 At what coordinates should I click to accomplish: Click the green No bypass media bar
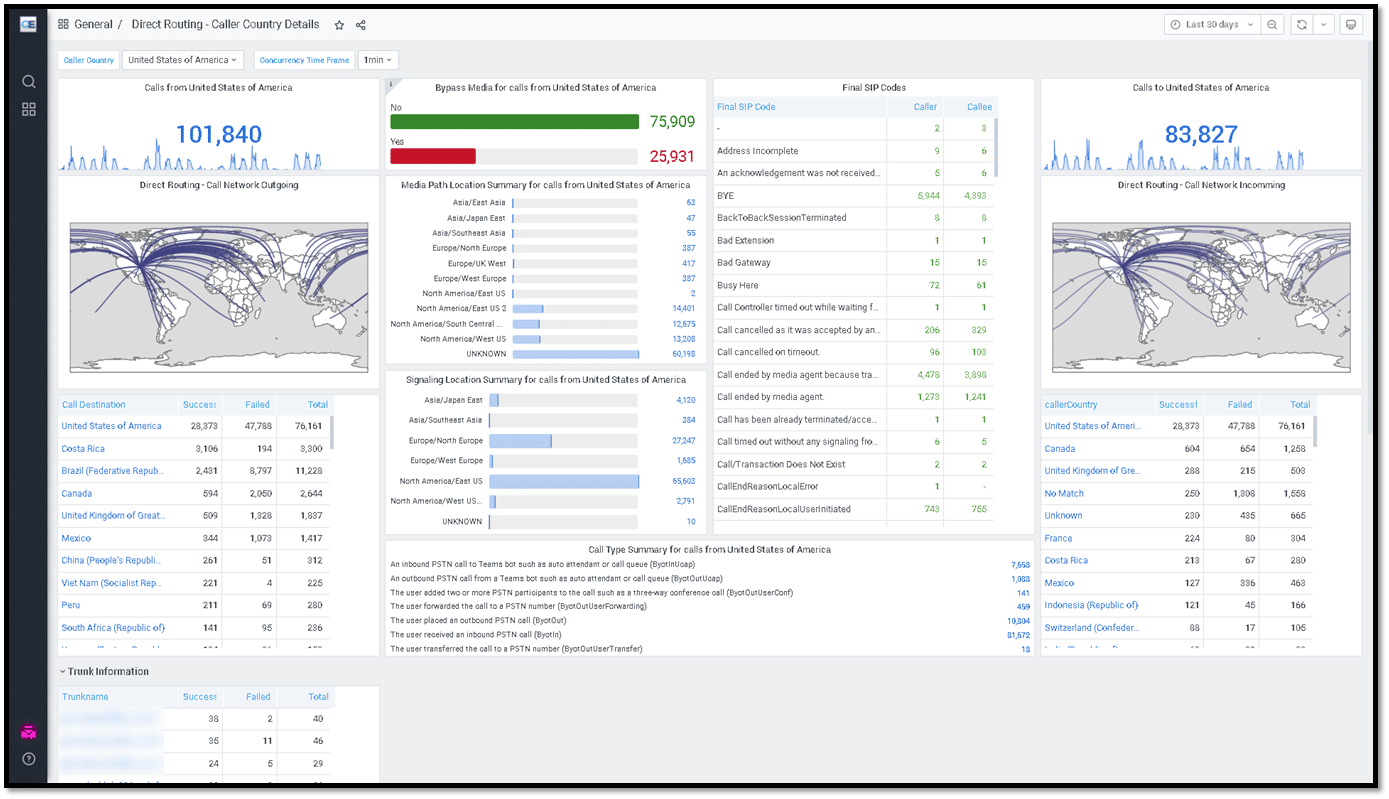pyautogui.click(x=514, y=122)
